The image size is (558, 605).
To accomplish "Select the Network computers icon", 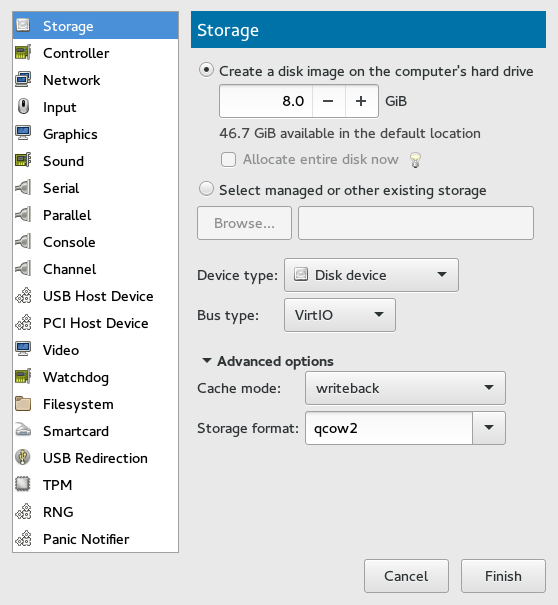I will tap(23, 80).
